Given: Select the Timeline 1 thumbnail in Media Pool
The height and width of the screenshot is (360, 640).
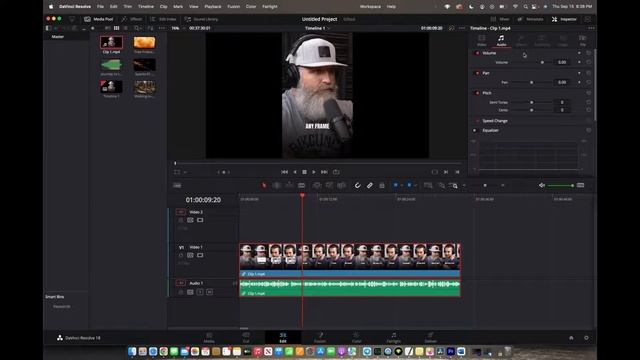Looking at the screenshot, I should tap(111, 87).
